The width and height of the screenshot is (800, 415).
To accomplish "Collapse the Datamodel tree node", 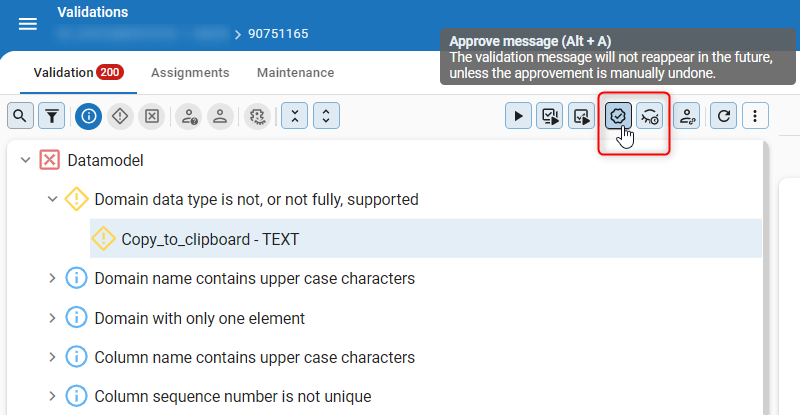I will point(25,160).
